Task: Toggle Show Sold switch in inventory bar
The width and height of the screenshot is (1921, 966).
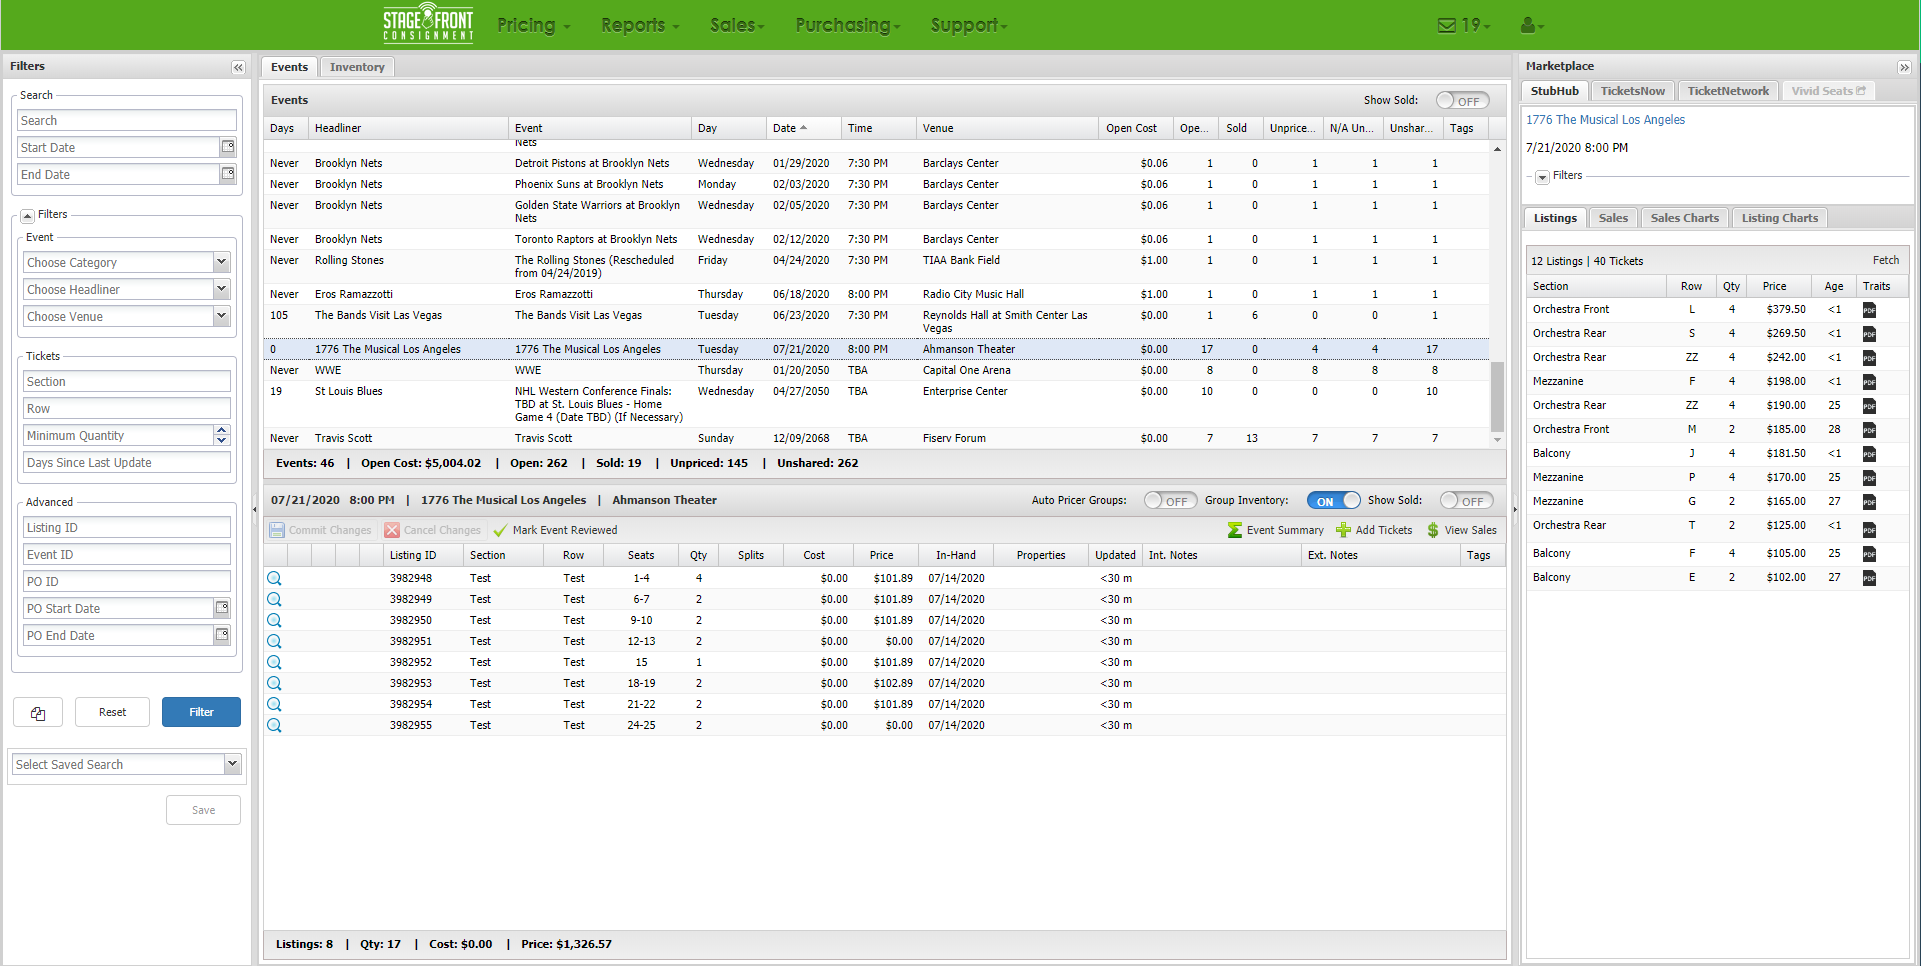Action: tap(1466, 501)
